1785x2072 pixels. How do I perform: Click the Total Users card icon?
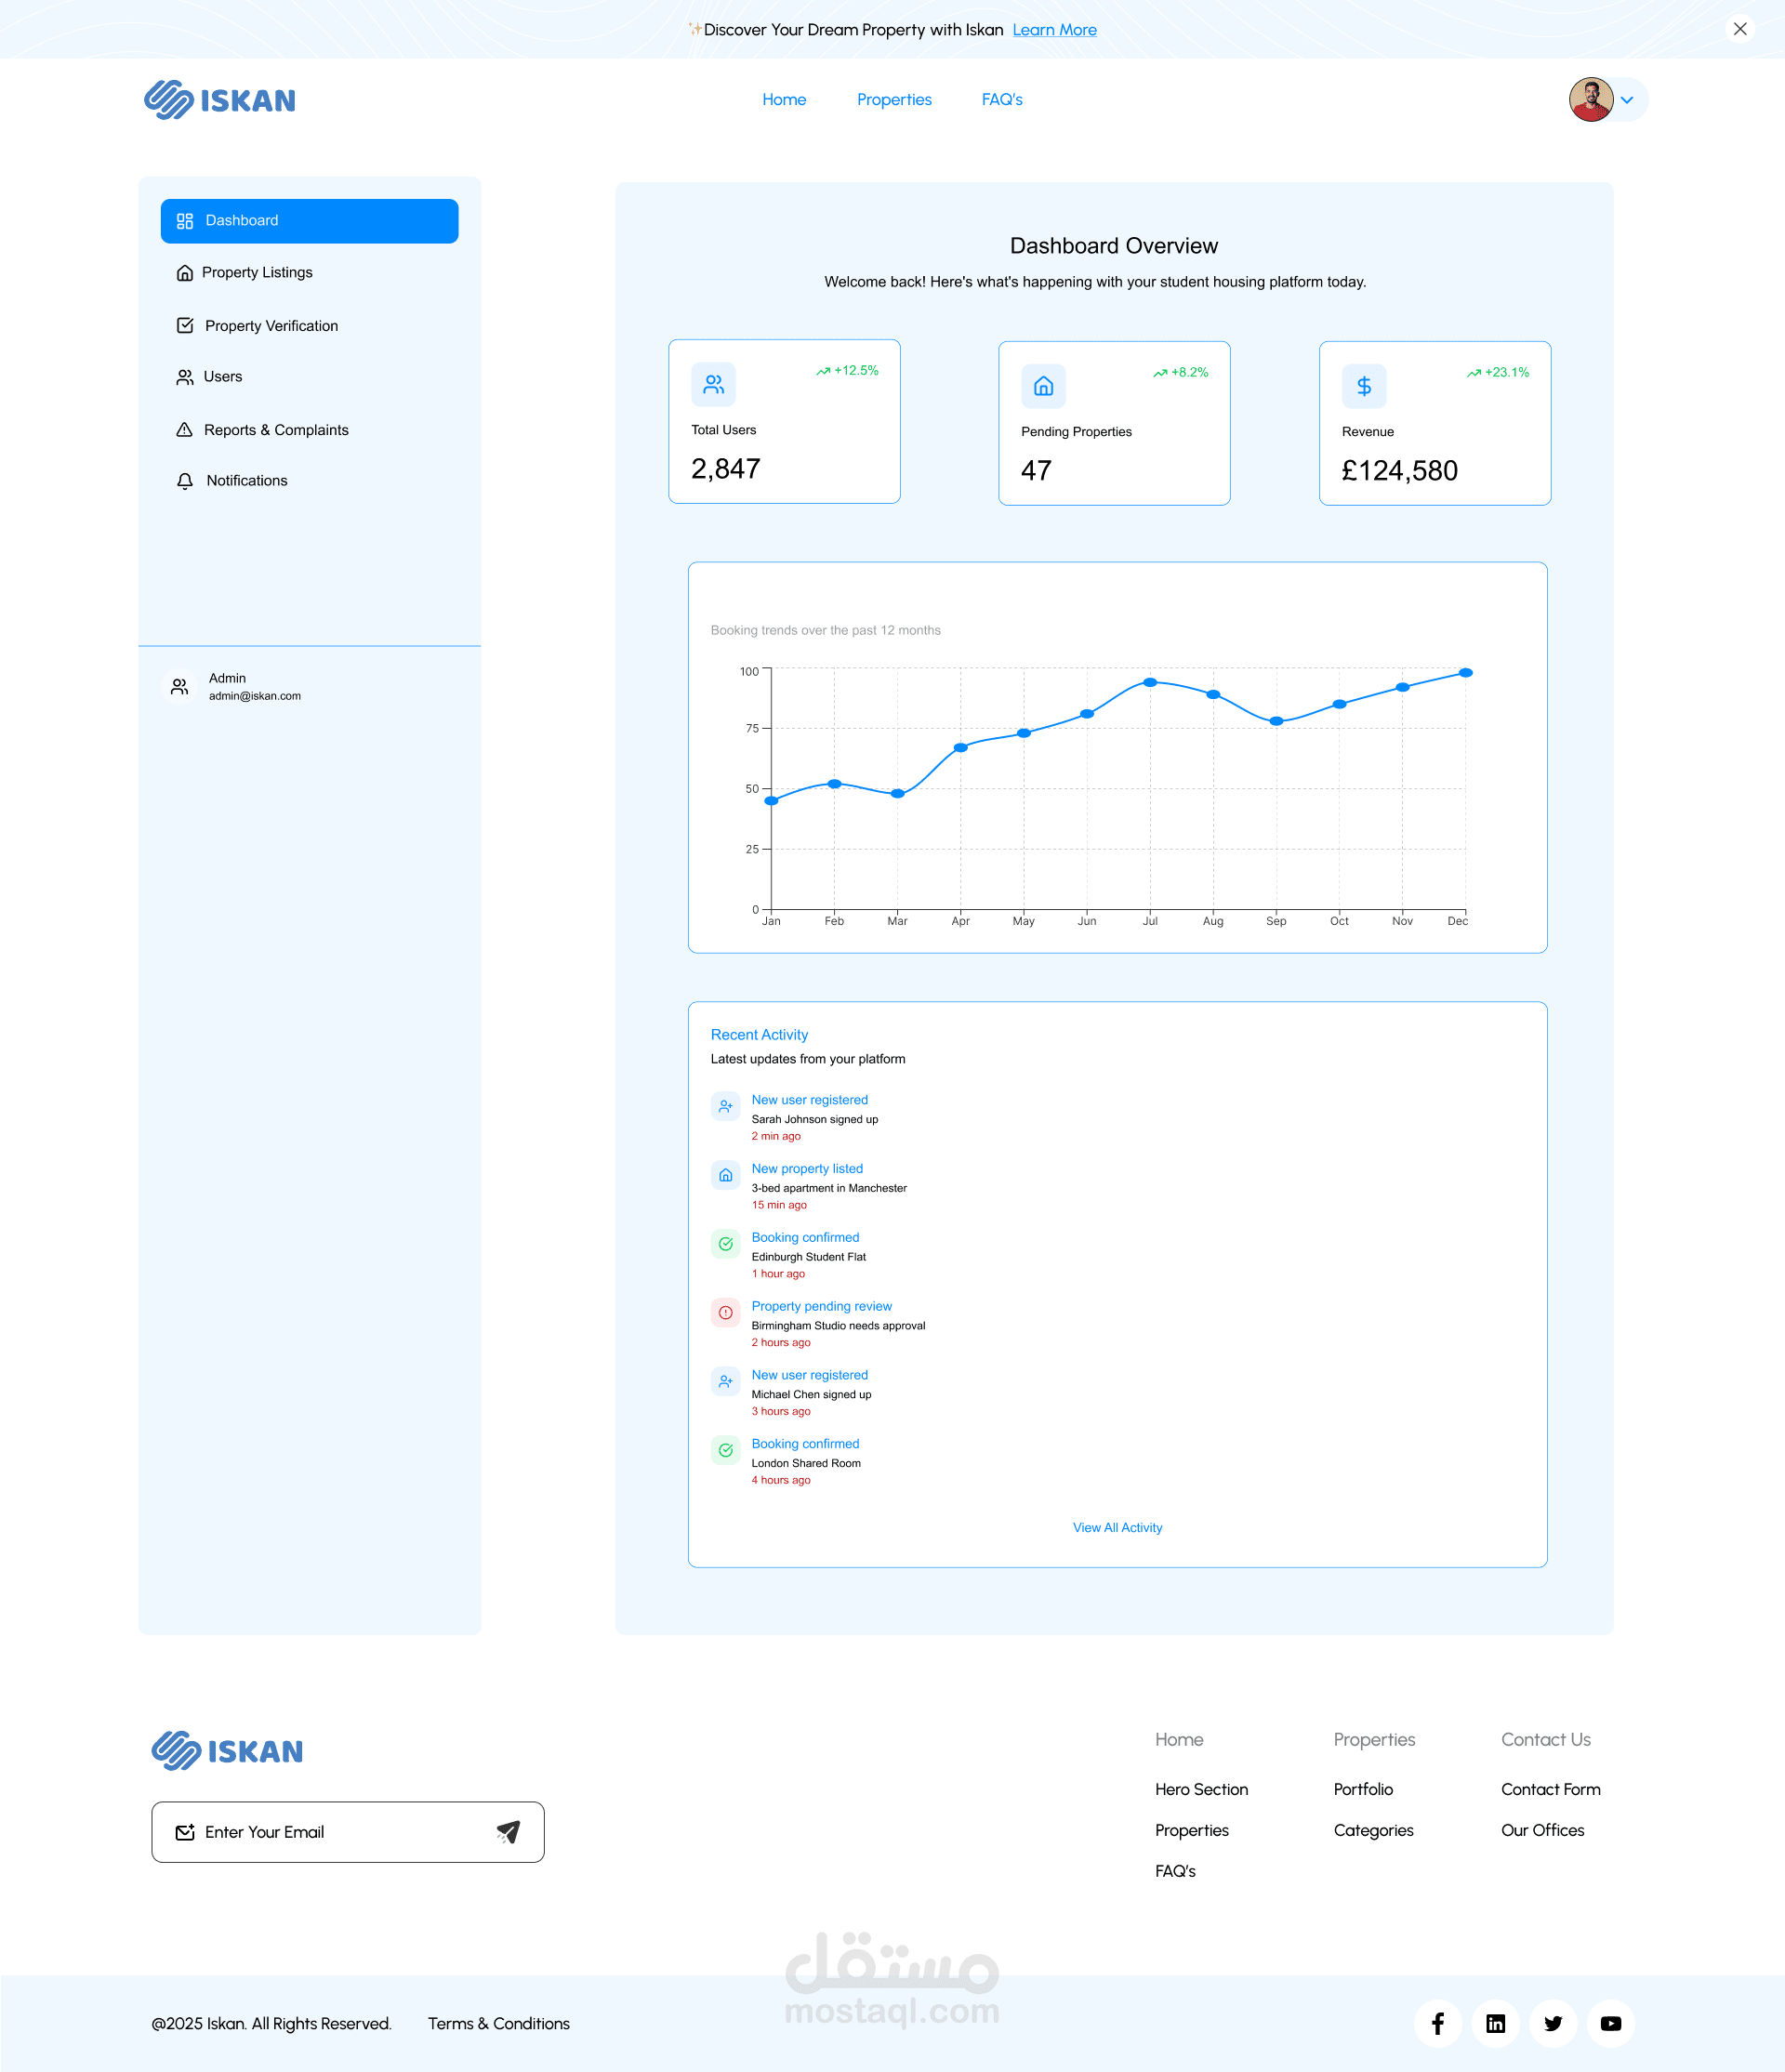(x=713, y=384)
